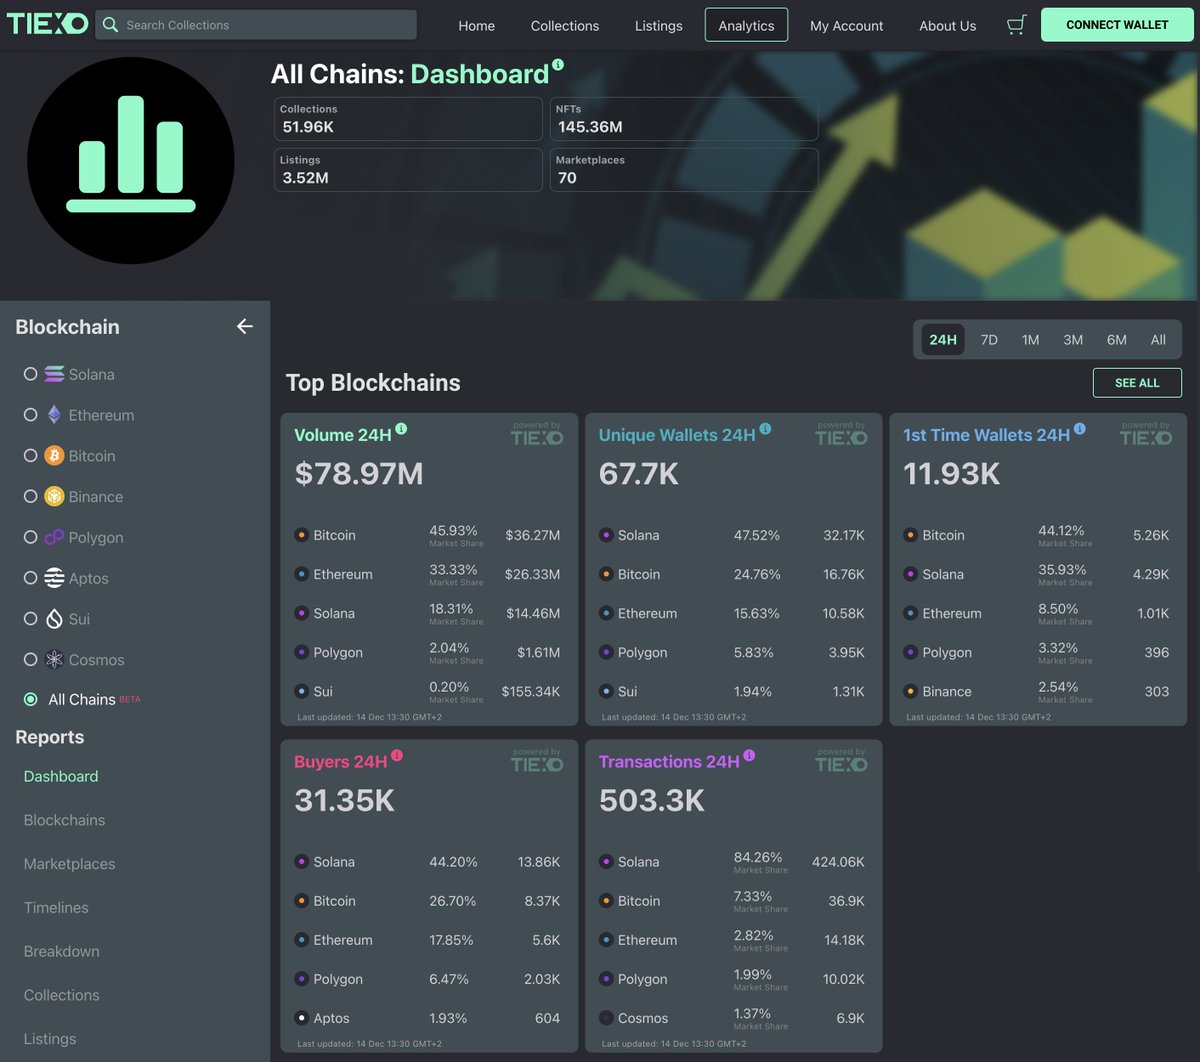
Task: Select the Aptos blockchain radio button
Action: tap(30, 578)
